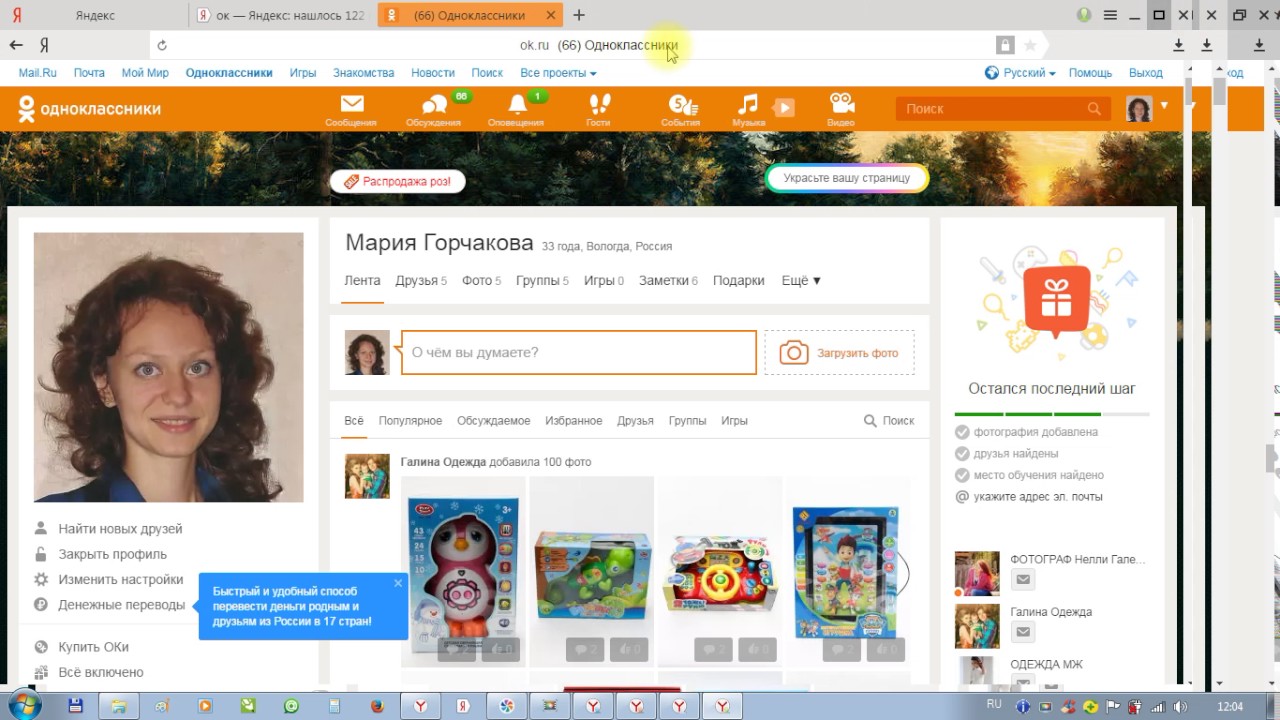Open Музыка note icon
This screenshot has width=1280, height=720.
pos(747,104)
